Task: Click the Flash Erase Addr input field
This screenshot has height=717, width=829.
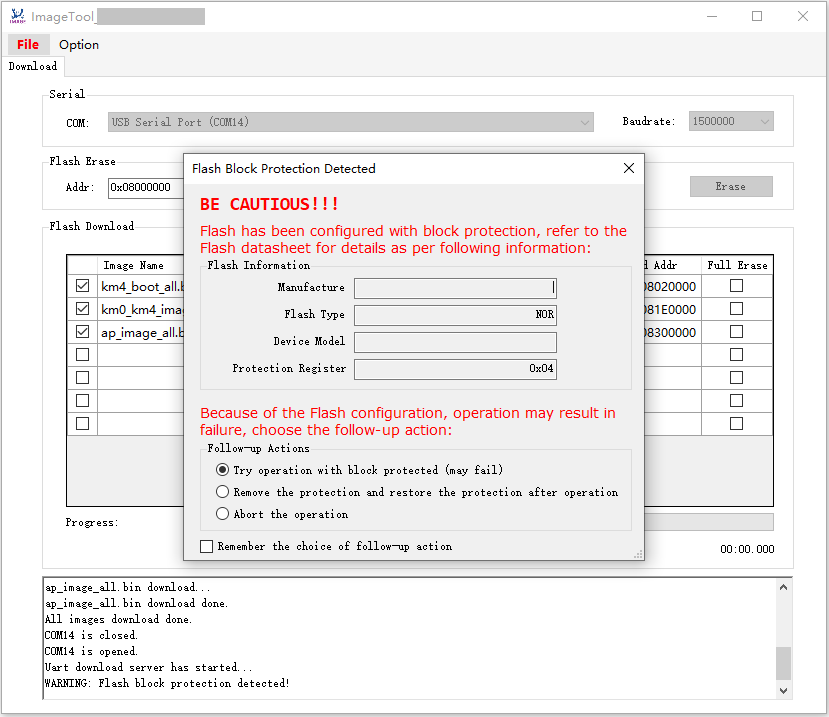Action: coord(144,187)
